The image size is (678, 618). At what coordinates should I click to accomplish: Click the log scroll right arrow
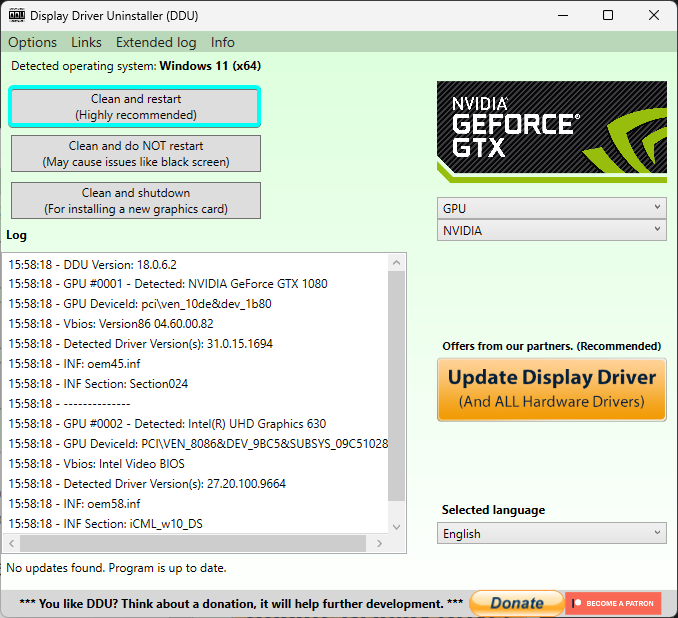pos(379,544)
